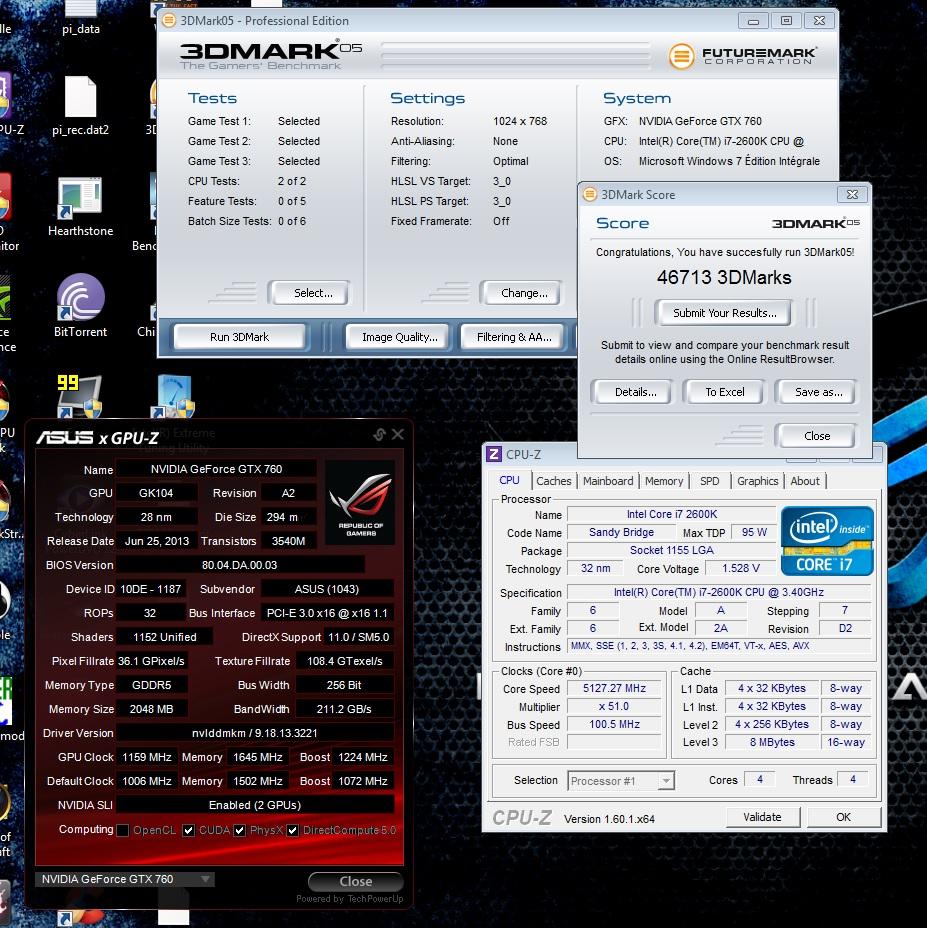Screen dimensions: 927x928
Task: Open the Mainboard tab in CPU-Z
Action: [608, 481]
